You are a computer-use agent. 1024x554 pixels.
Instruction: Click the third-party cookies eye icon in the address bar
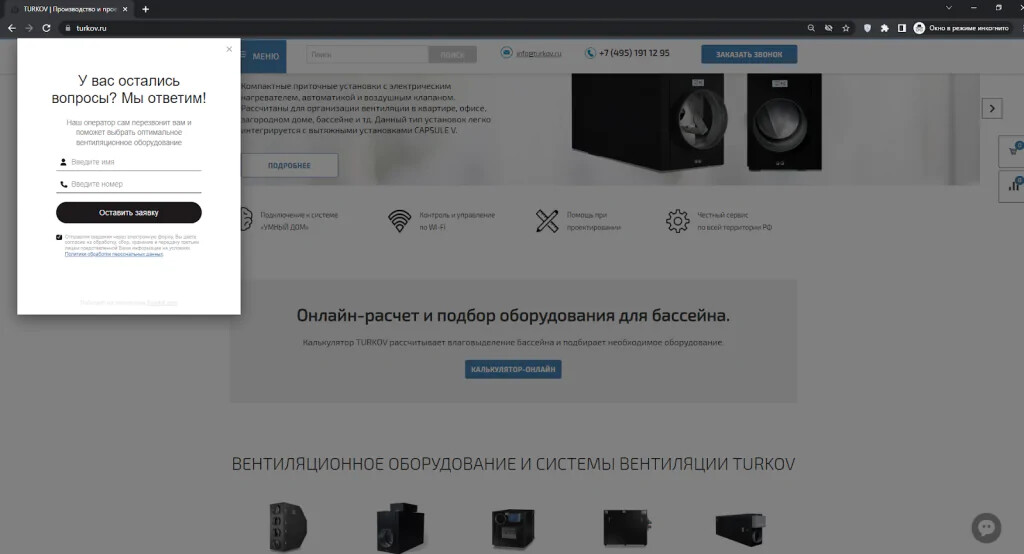point(829,28)
